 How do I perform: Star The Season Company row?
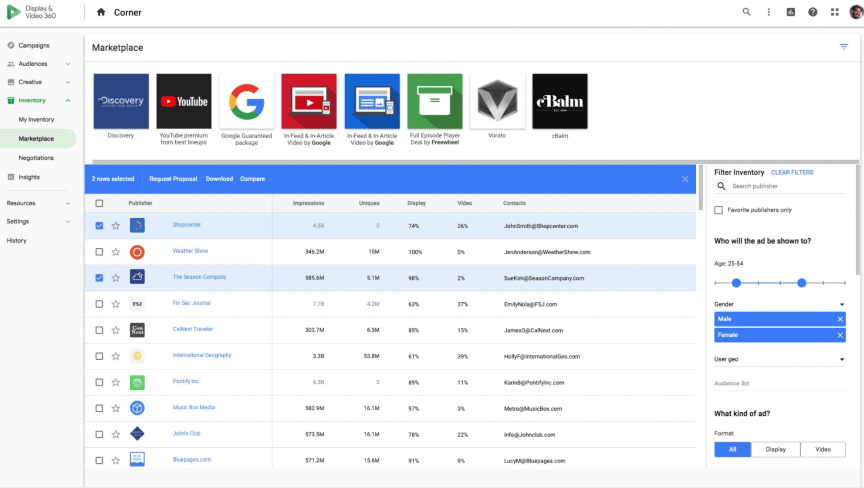point(116,278)
